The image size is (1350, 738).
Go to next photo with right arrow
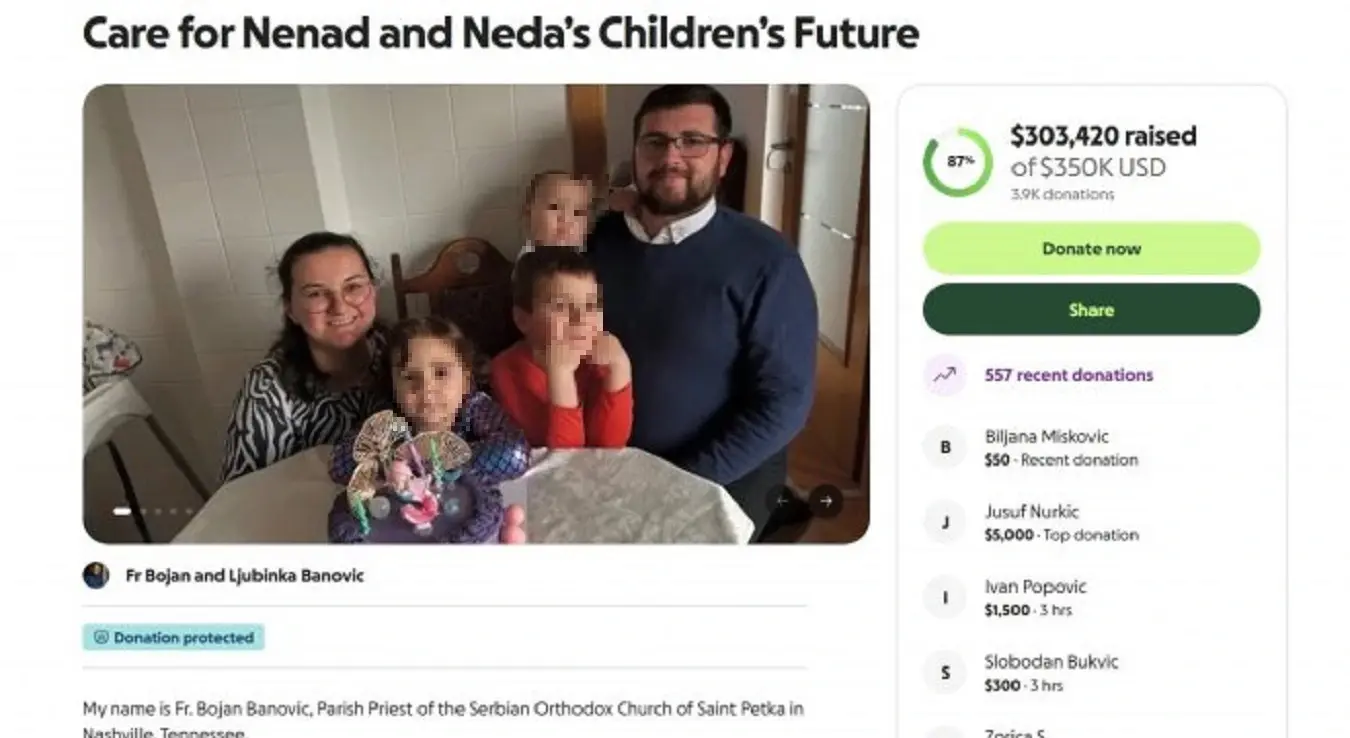825,500
